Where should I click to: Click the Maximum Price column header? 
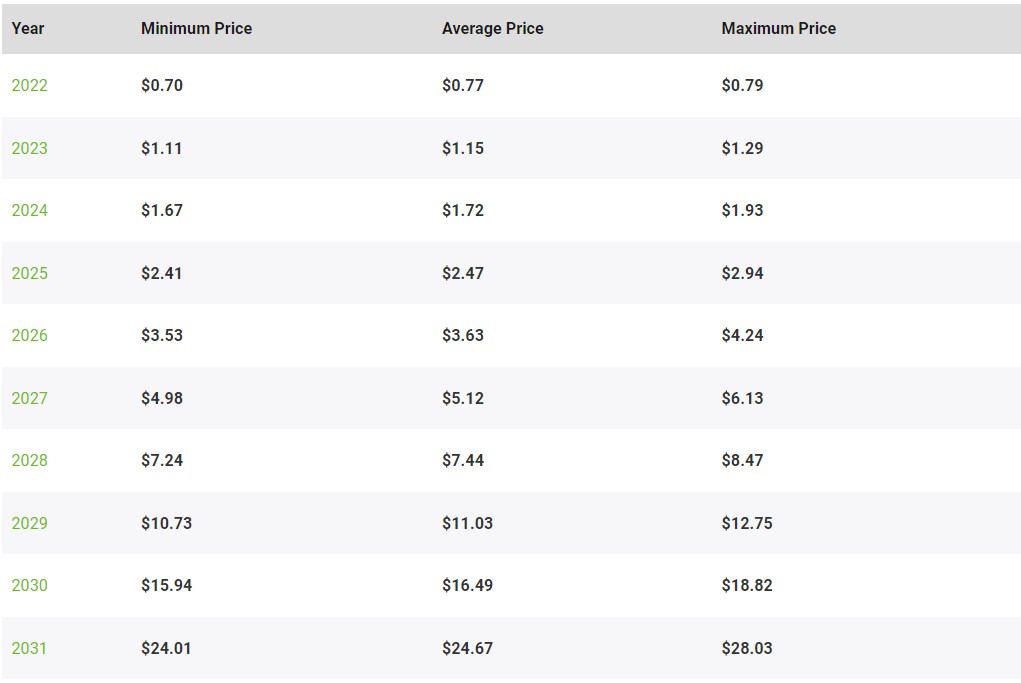[779, 29]
